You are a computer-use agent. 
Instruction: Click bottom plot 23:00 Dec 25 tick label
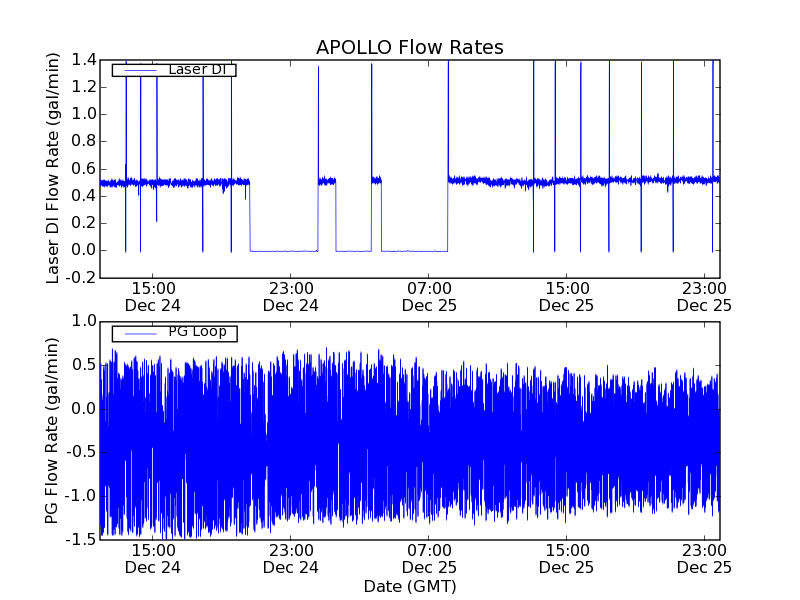704,559
